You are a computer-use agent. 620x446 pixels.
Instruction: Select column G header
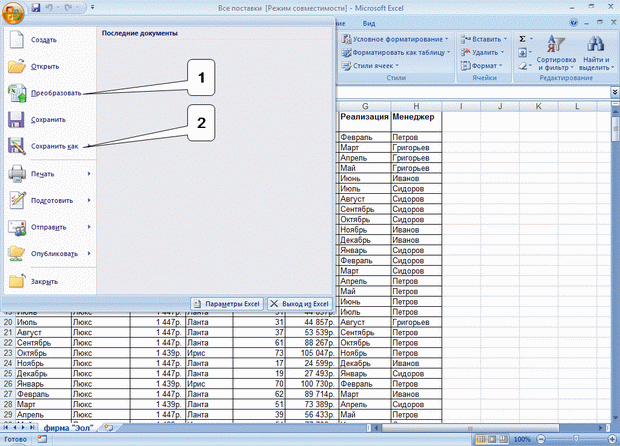click(x=365, y=106)
